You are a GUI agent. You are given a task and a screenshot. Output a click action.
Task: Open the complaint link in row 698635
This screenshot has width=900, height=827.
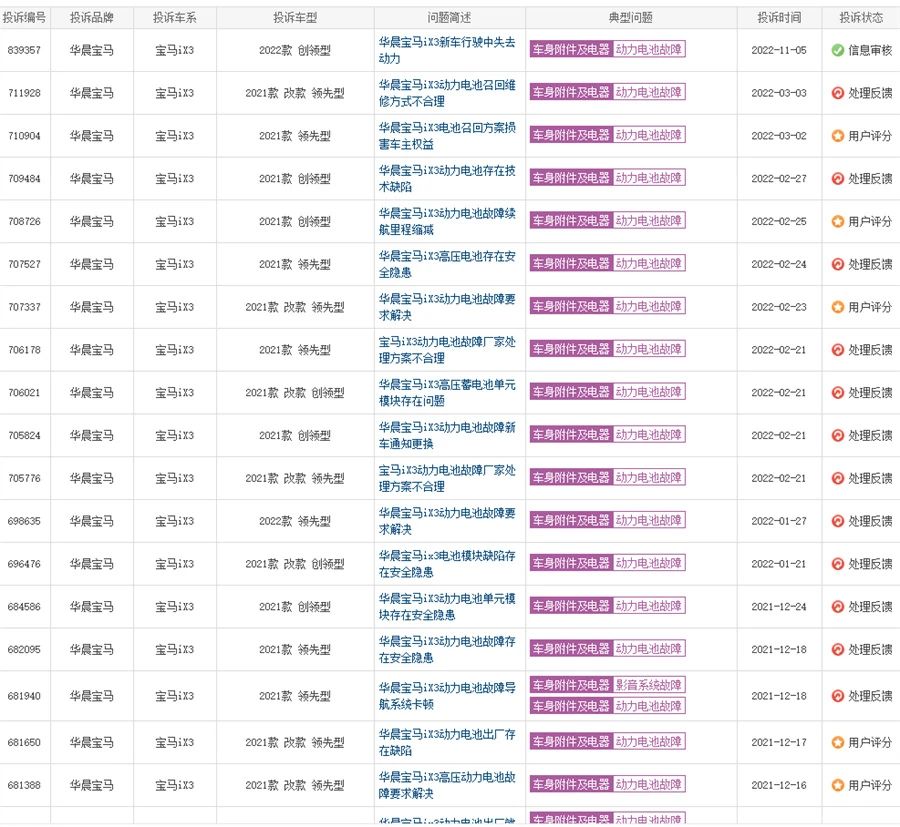(x=447, y=521)
